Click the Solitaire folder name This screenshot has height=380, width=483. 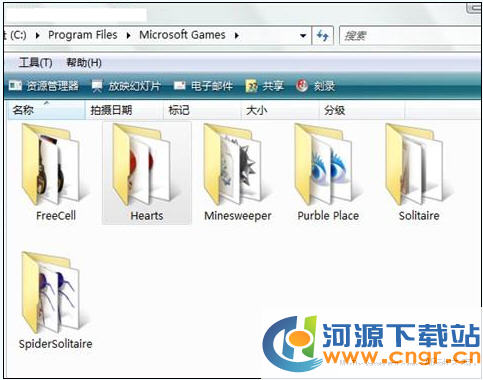419,216
